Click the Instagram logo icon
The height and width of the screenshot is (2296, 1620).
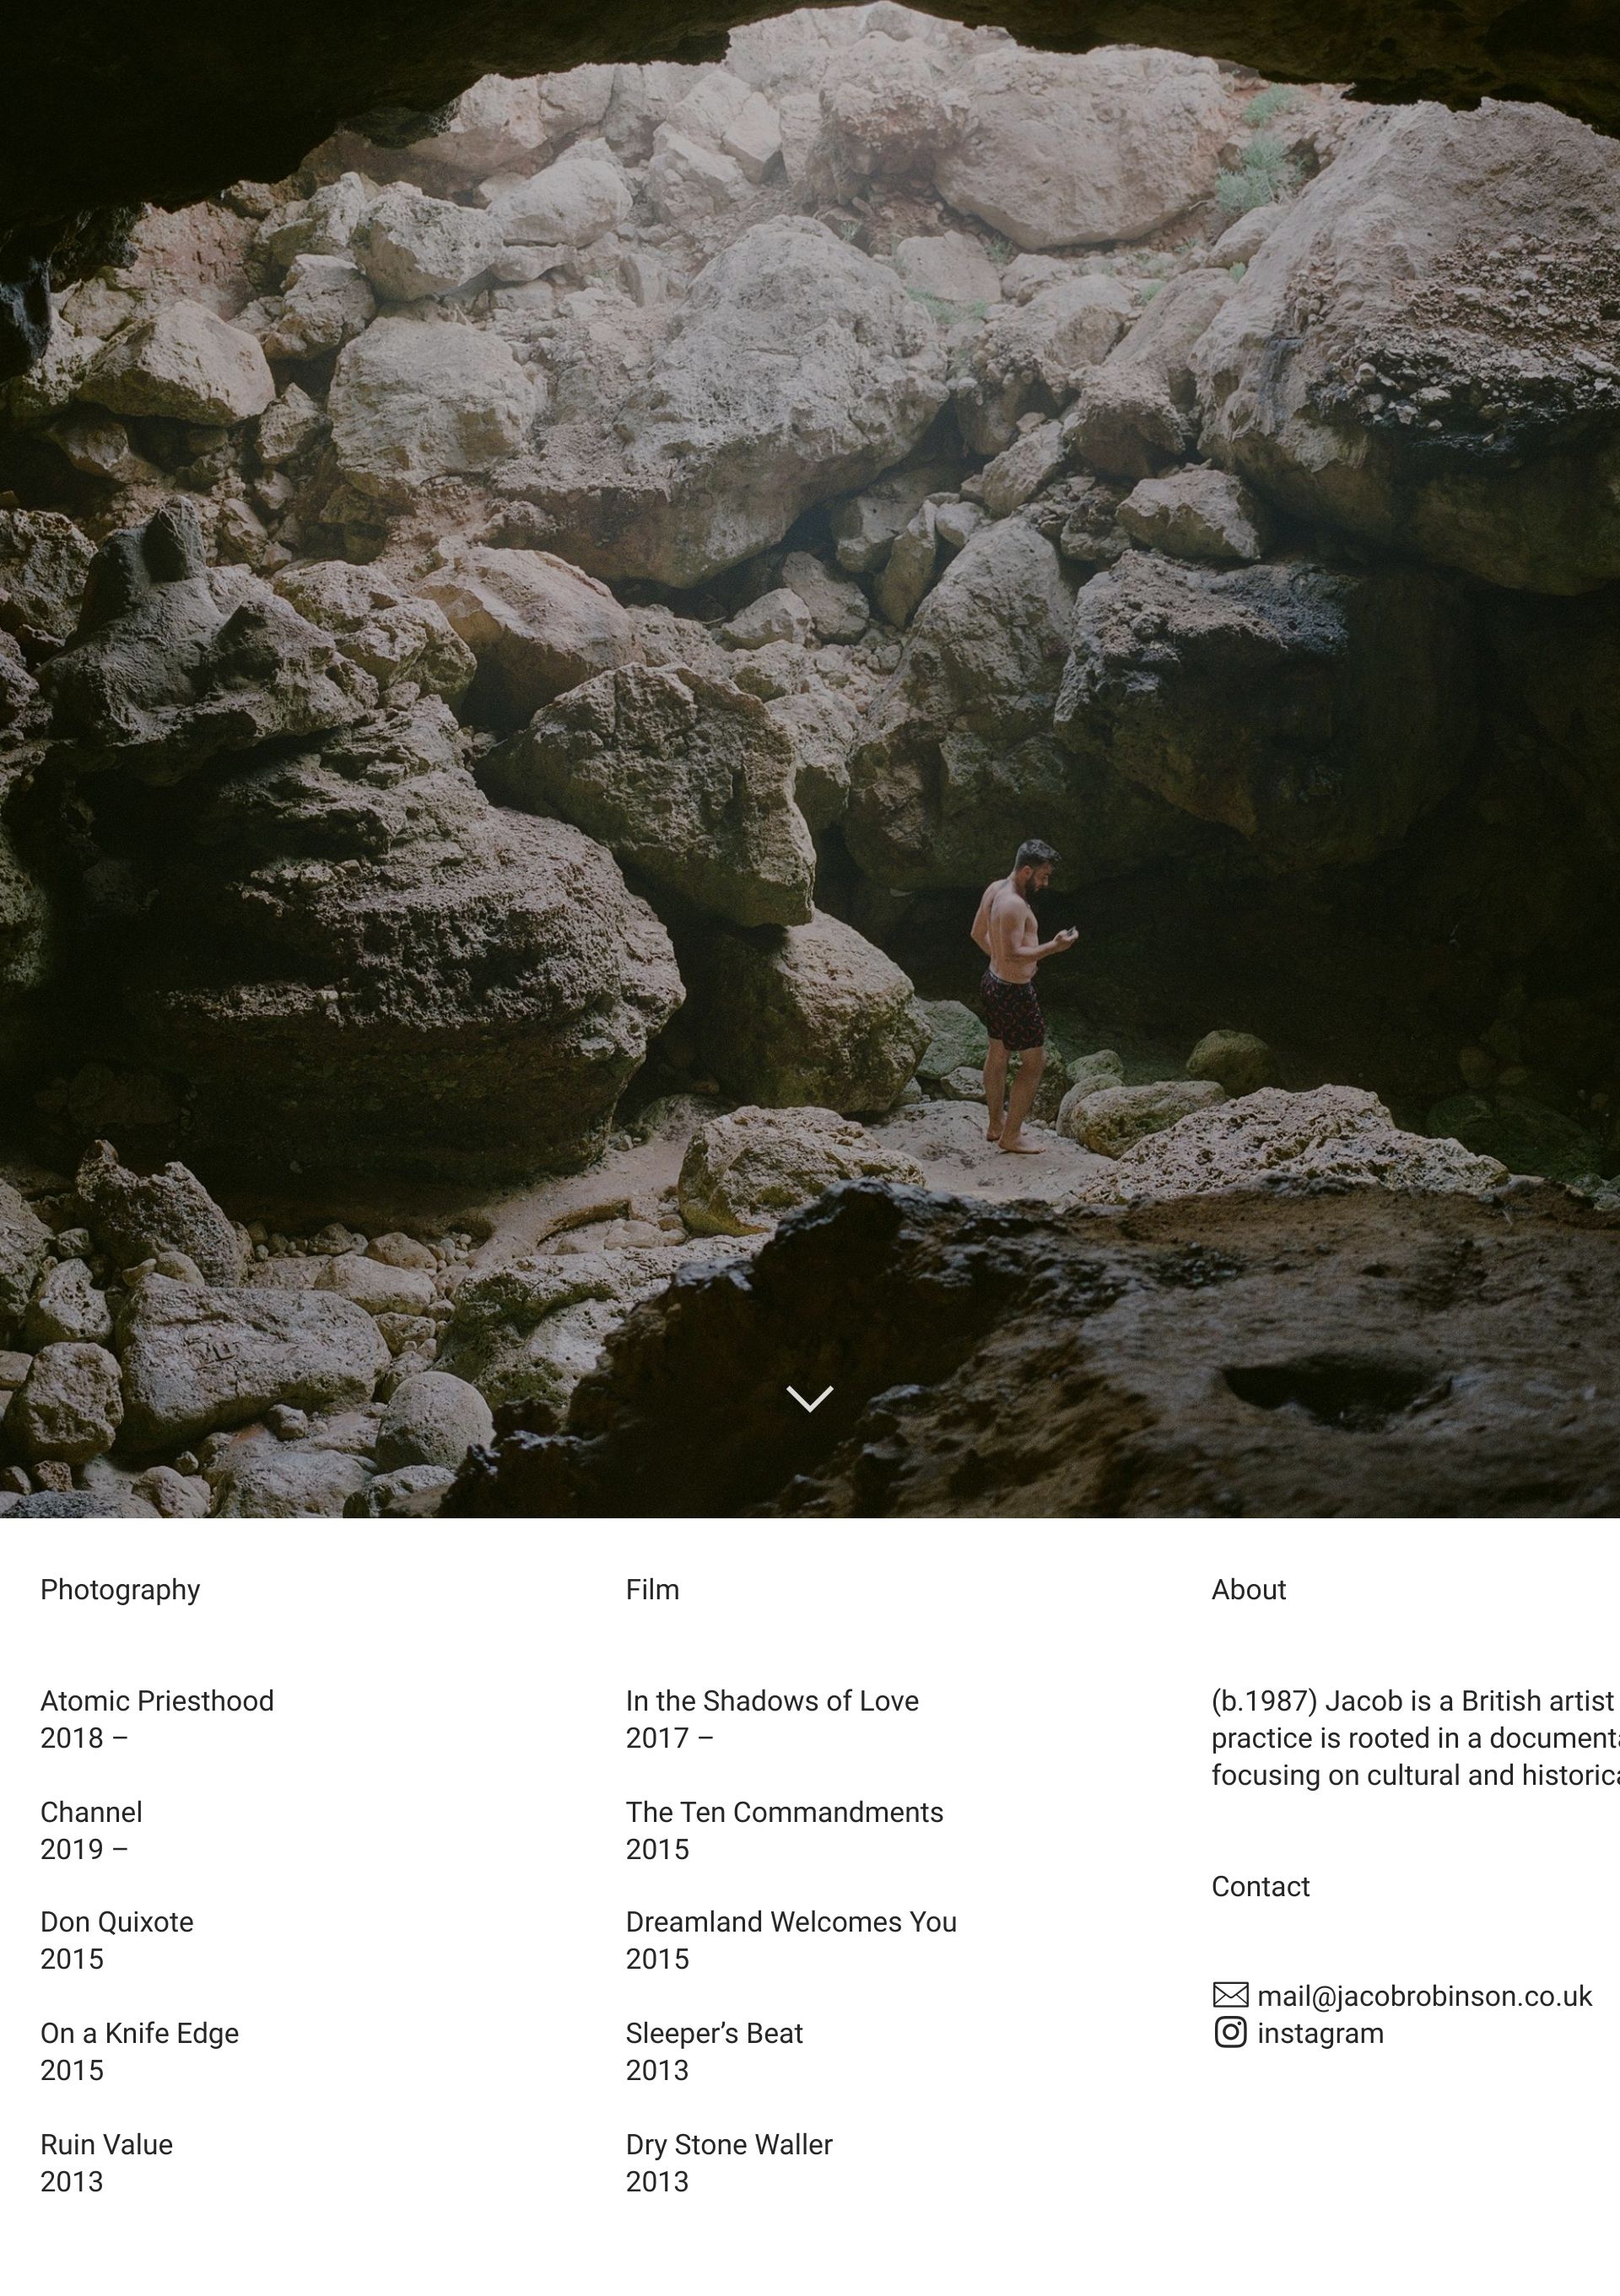click(1231, 2032)
